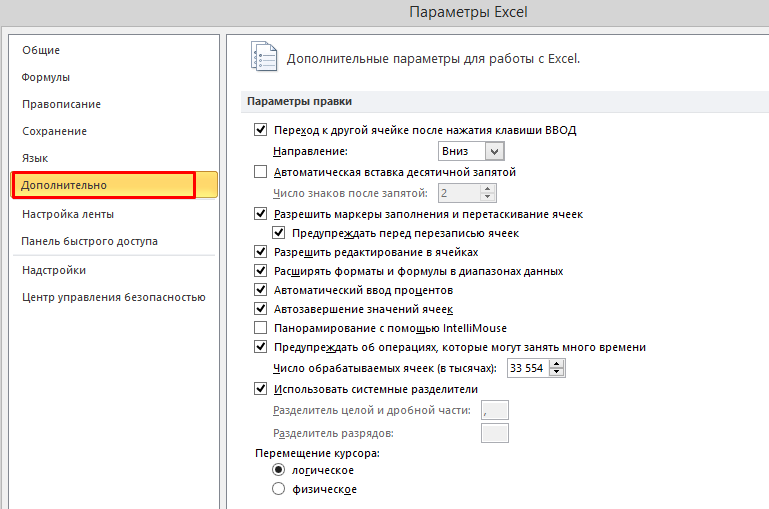Image resolution: width=769 pixels, height=509 pixels.
Task: Select the Сохранение category
Action: pos(54,131)
